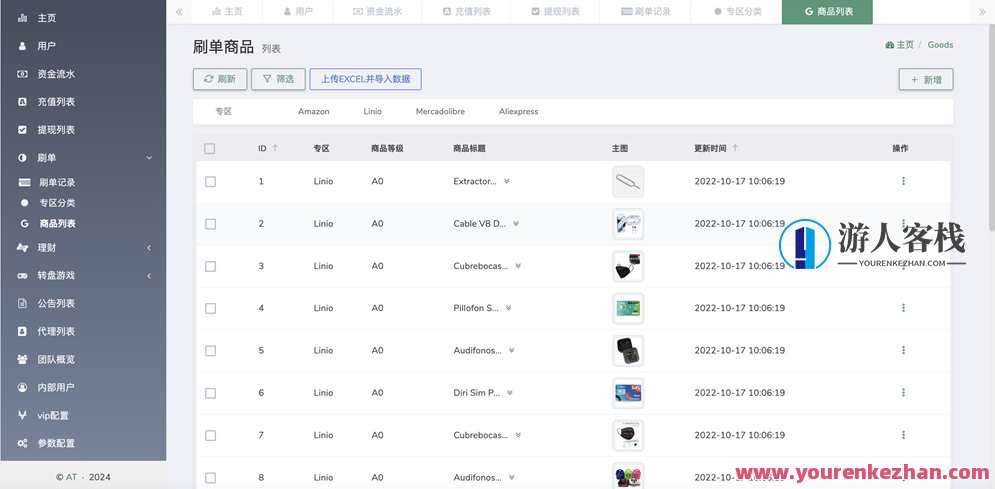
Task: Check the checkbox for row ID 6
Action: tap(210, 393)
